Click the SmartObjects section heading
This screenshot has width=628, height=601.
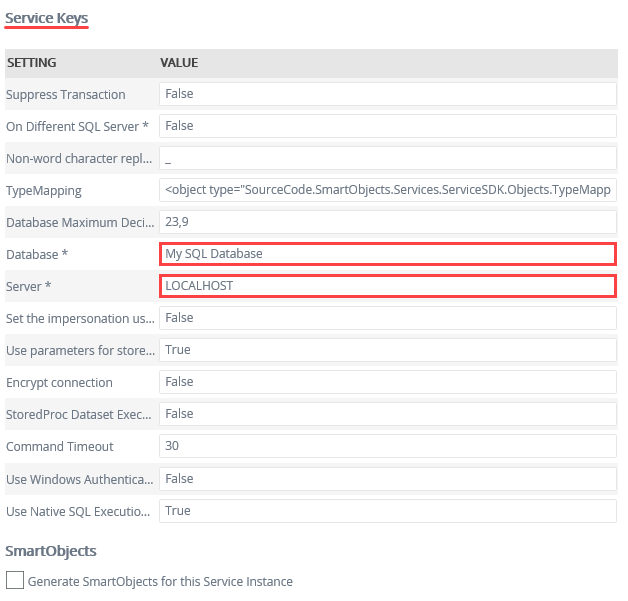(x=51, y=551)
